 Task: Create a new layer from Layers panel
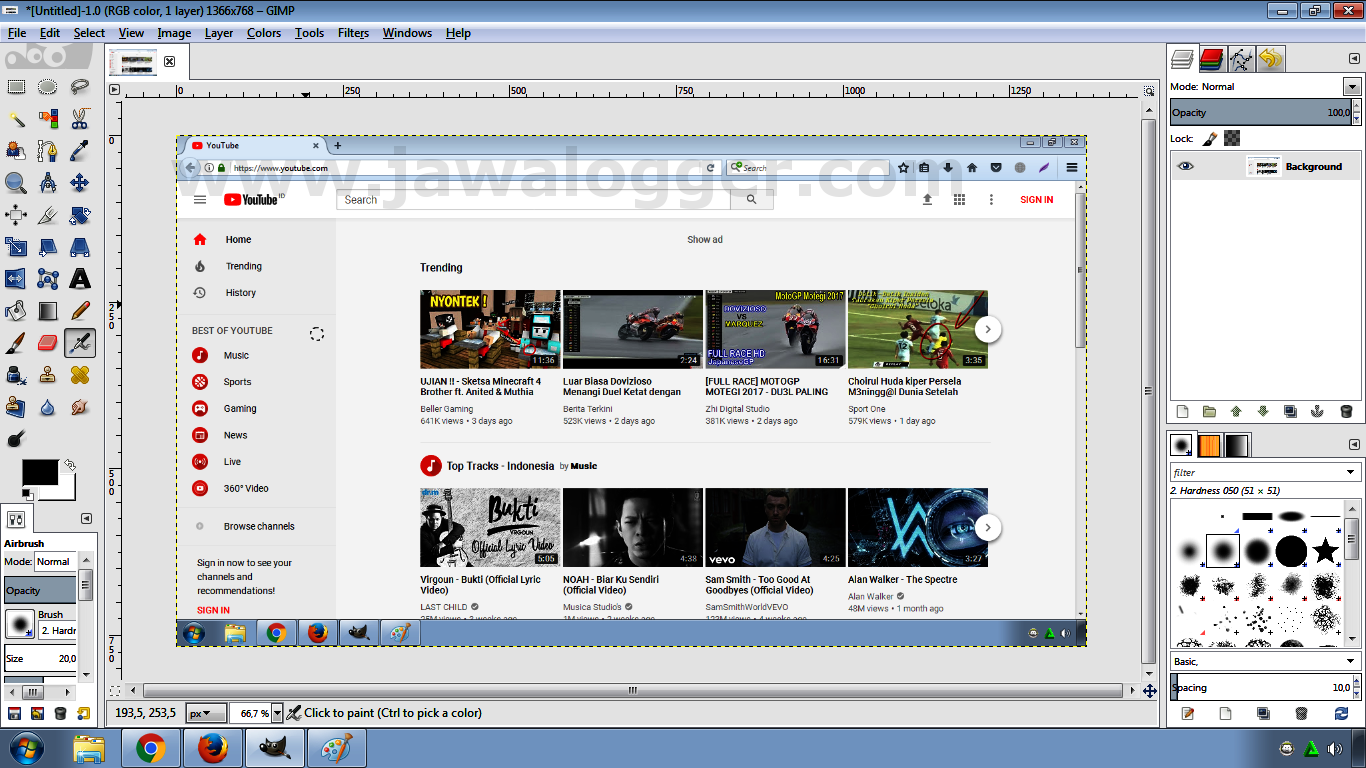point(1182,411)
